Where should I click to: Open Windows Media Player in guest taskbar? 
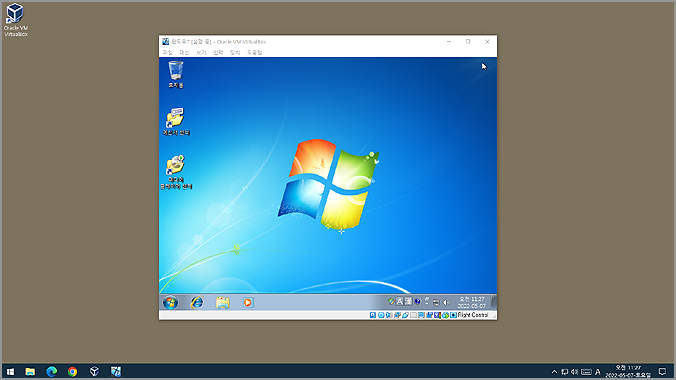(247, 302)
